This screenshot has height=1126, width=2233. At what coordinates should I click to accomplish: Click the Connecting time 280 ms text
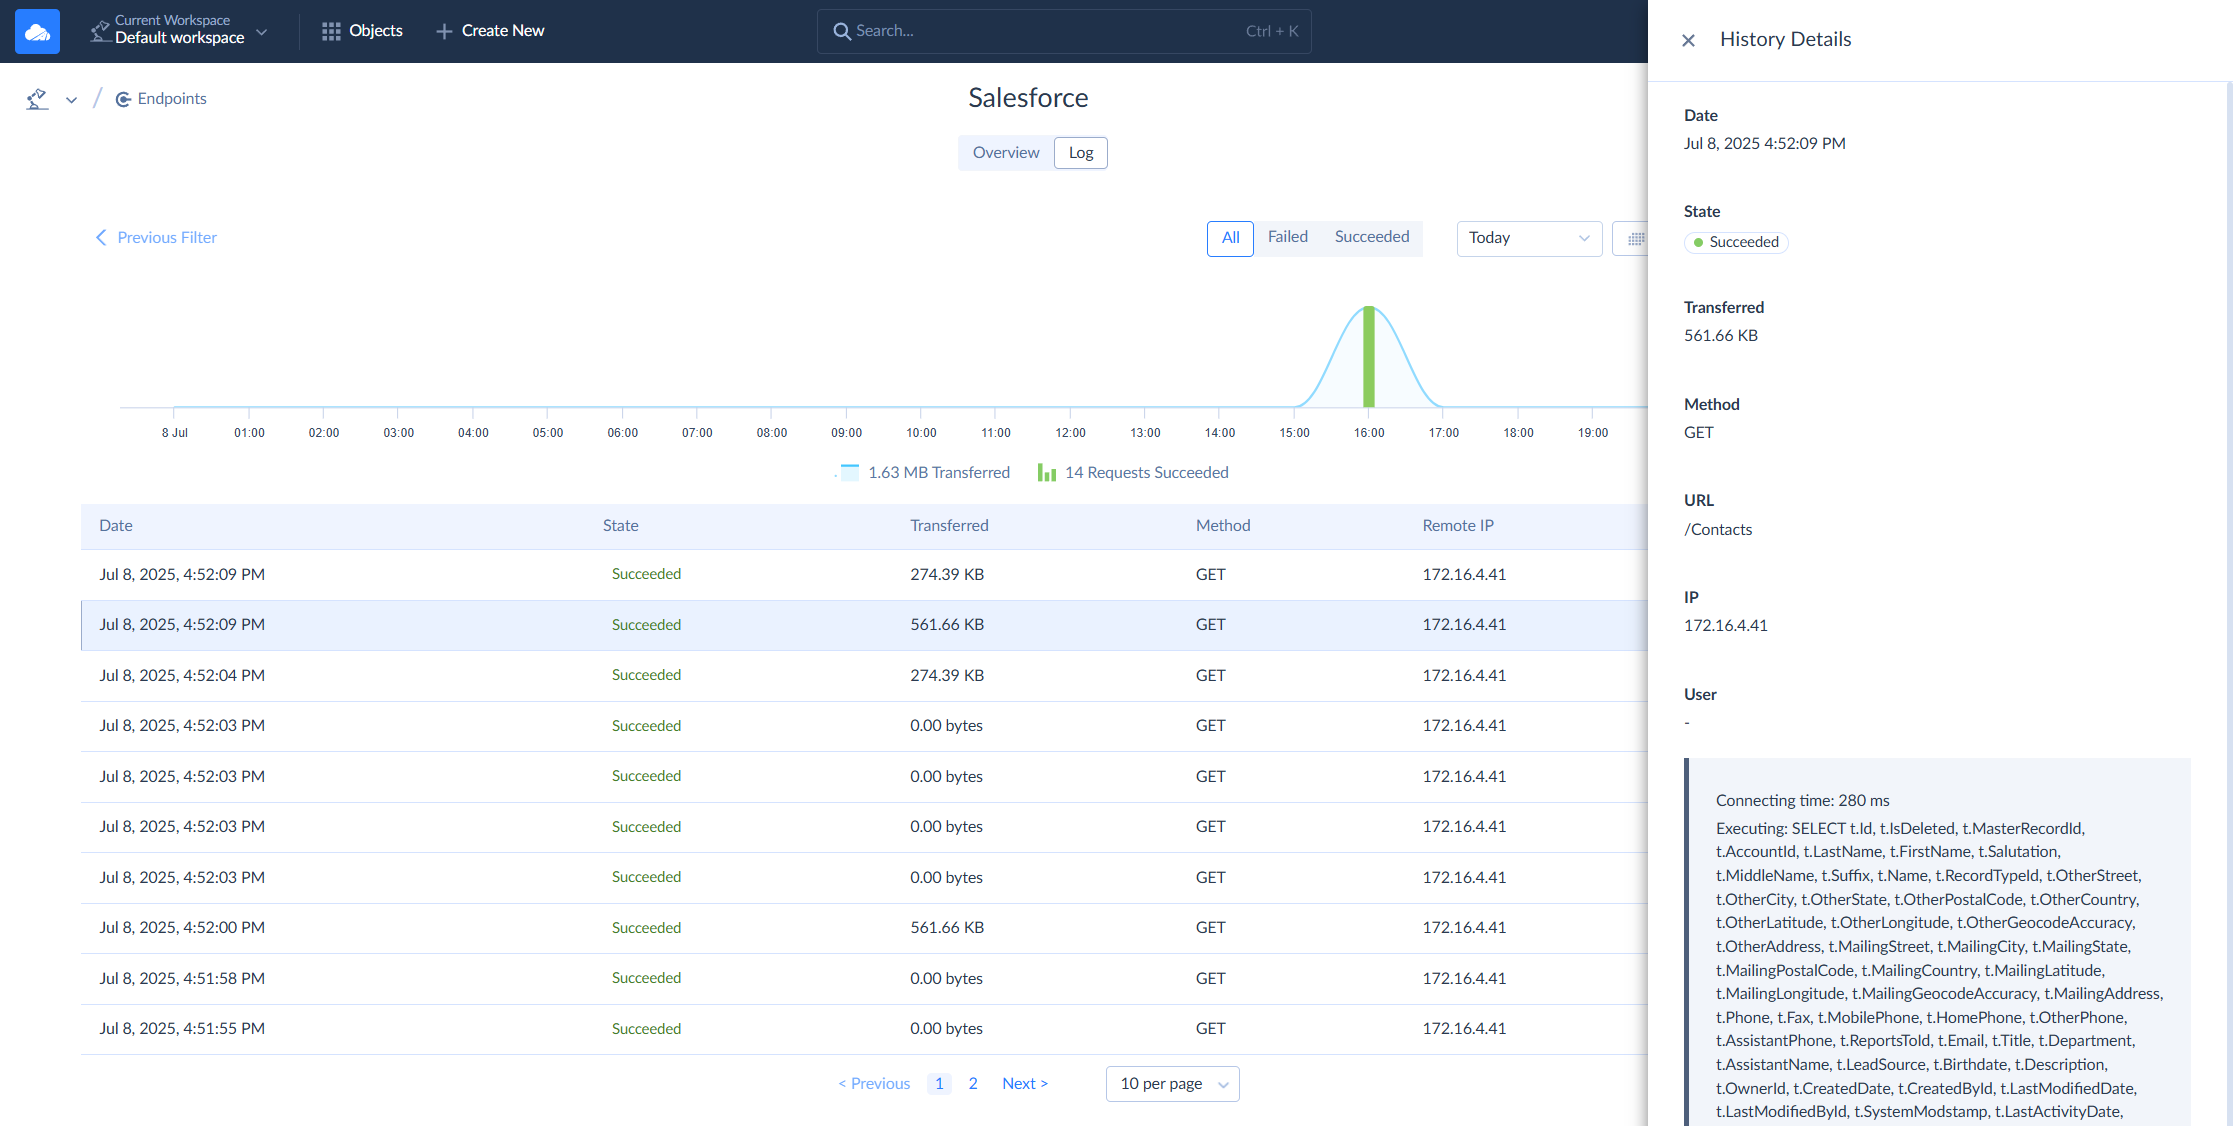tap(1803, 801)
